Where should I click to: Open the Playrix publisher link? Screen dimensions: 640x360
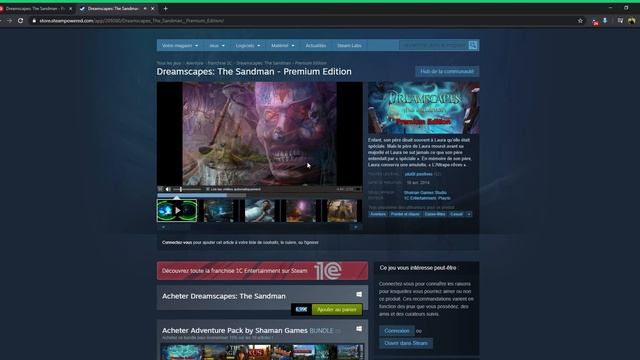(x=444, y=198)
